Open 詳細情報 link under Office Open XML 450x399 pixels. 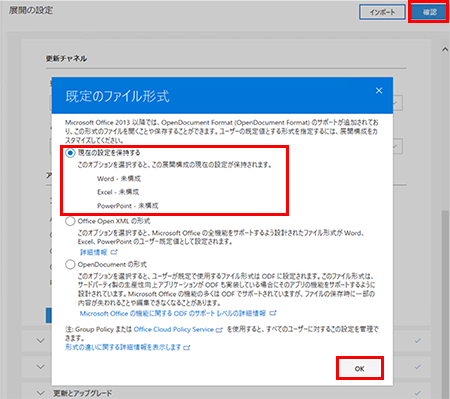(93, 252)
